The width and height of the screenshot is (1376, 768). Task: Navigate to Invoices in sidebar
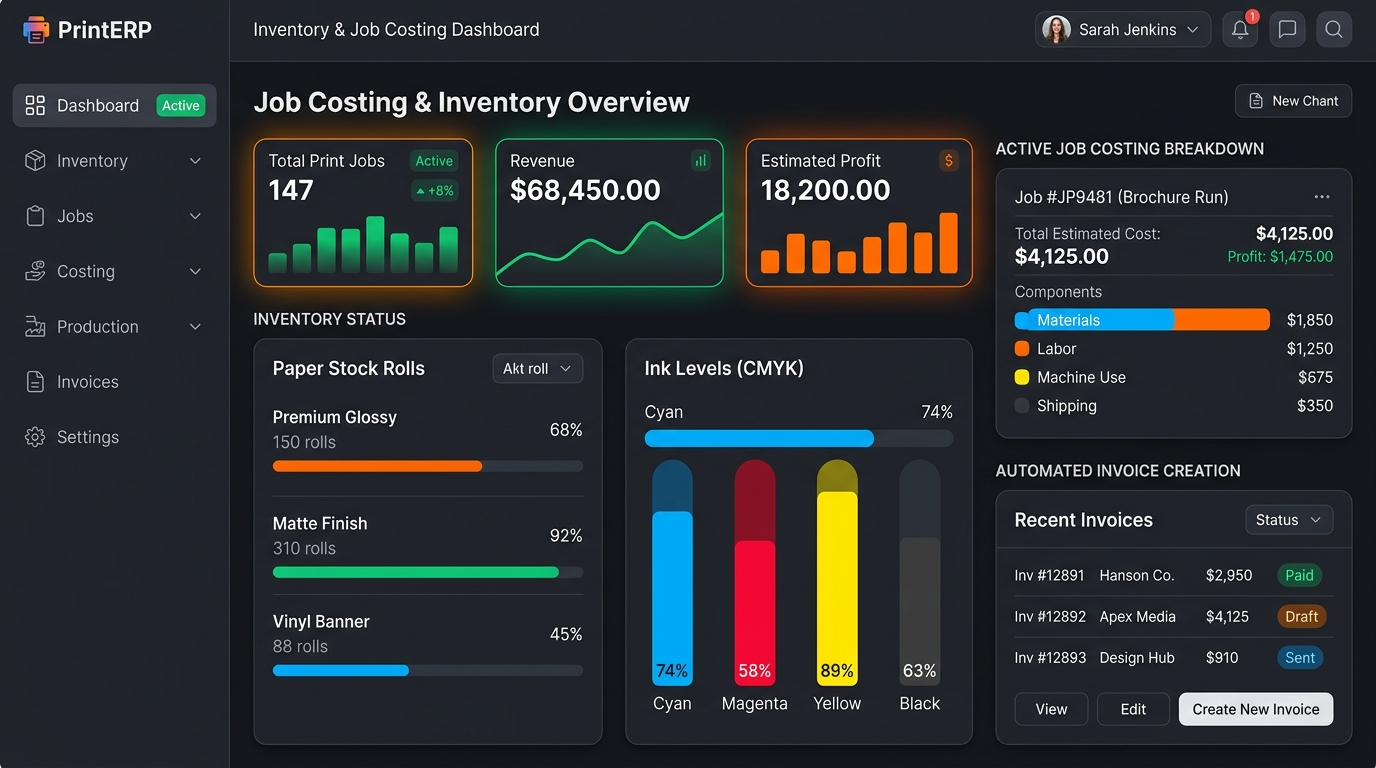point(115,382)
